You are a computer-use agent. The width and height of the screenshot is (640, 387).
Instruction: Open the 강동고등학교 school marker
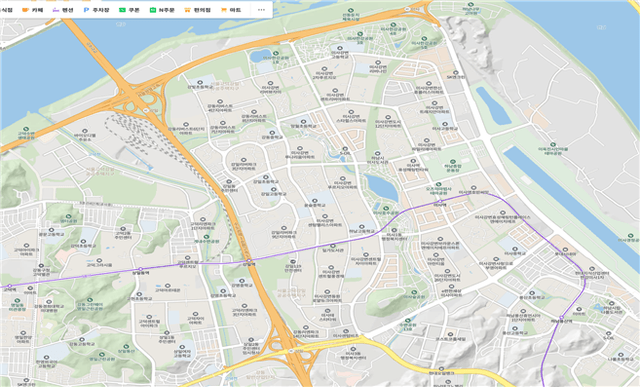[x=82, y=340]
